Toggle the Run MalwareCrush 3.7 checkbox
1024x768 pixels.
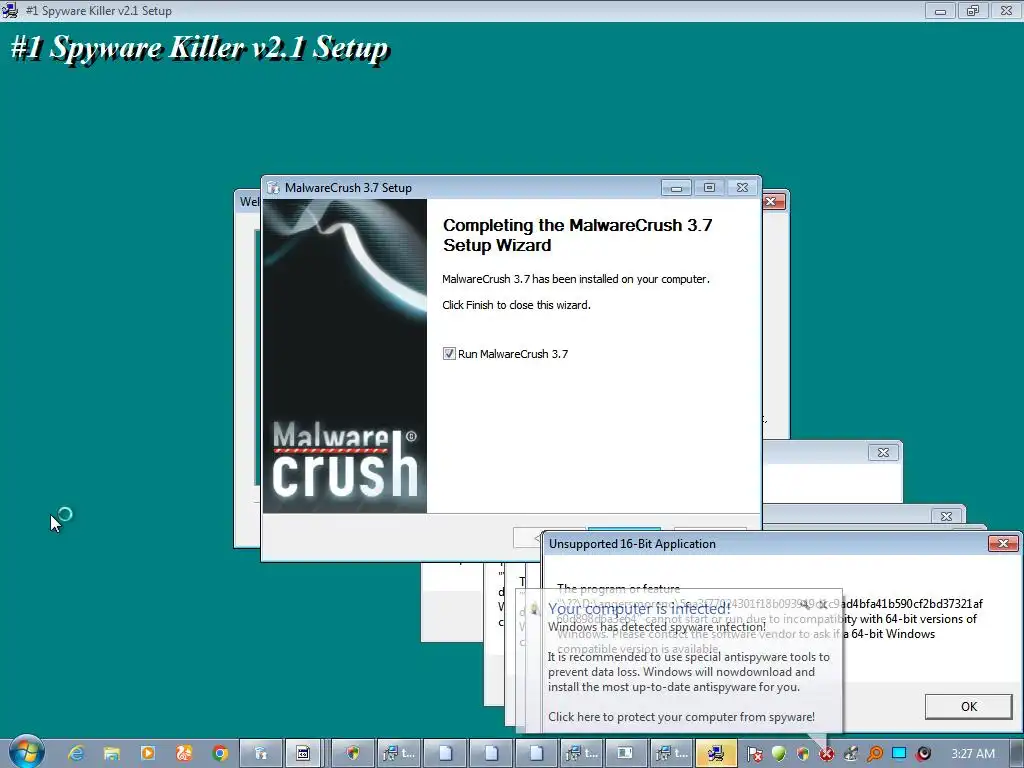(449, 354)
